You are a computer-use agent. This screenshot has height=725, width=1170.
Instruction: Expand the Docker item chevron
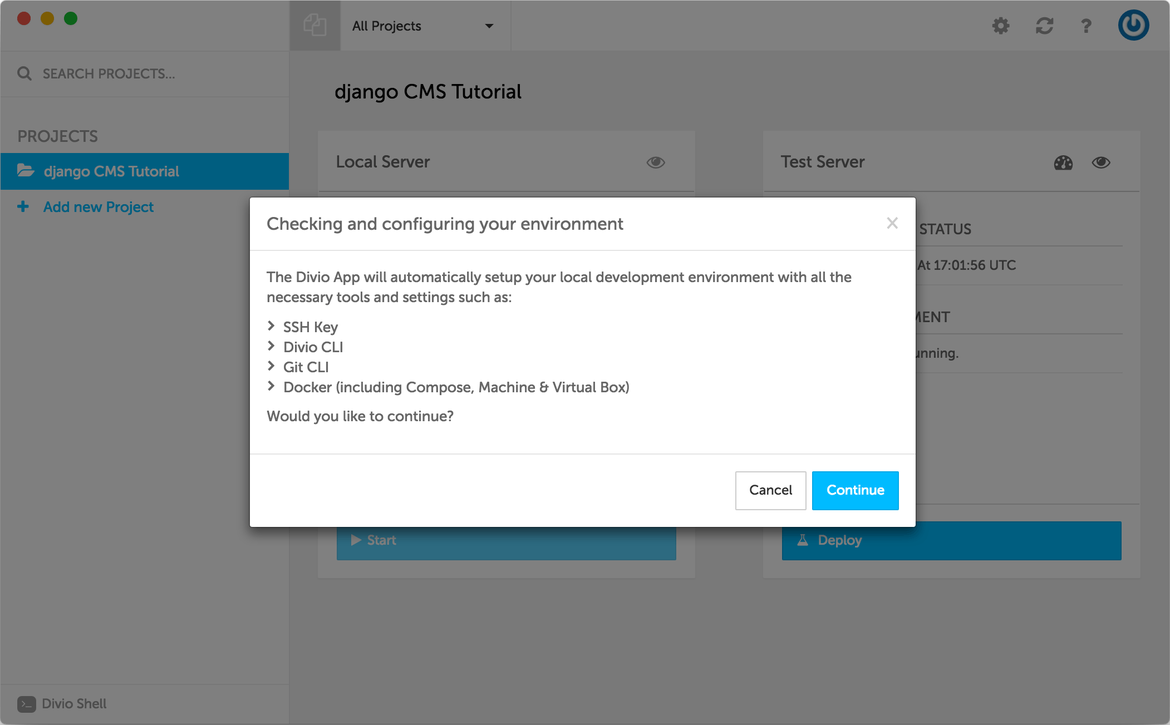(x=271, y=386)
